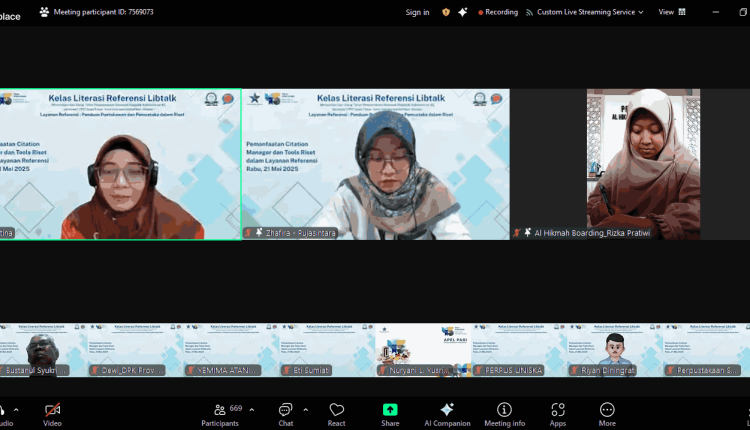Click the Meeting participant ID label
Screen dimensions: 750x430
tap(103, 12)
